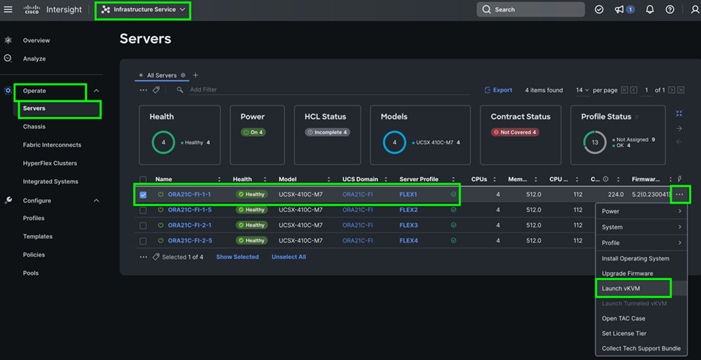Open HyperFlex Clusters in the sidebar
Viewport: 701px width, 360px height.
pos(50,163)
